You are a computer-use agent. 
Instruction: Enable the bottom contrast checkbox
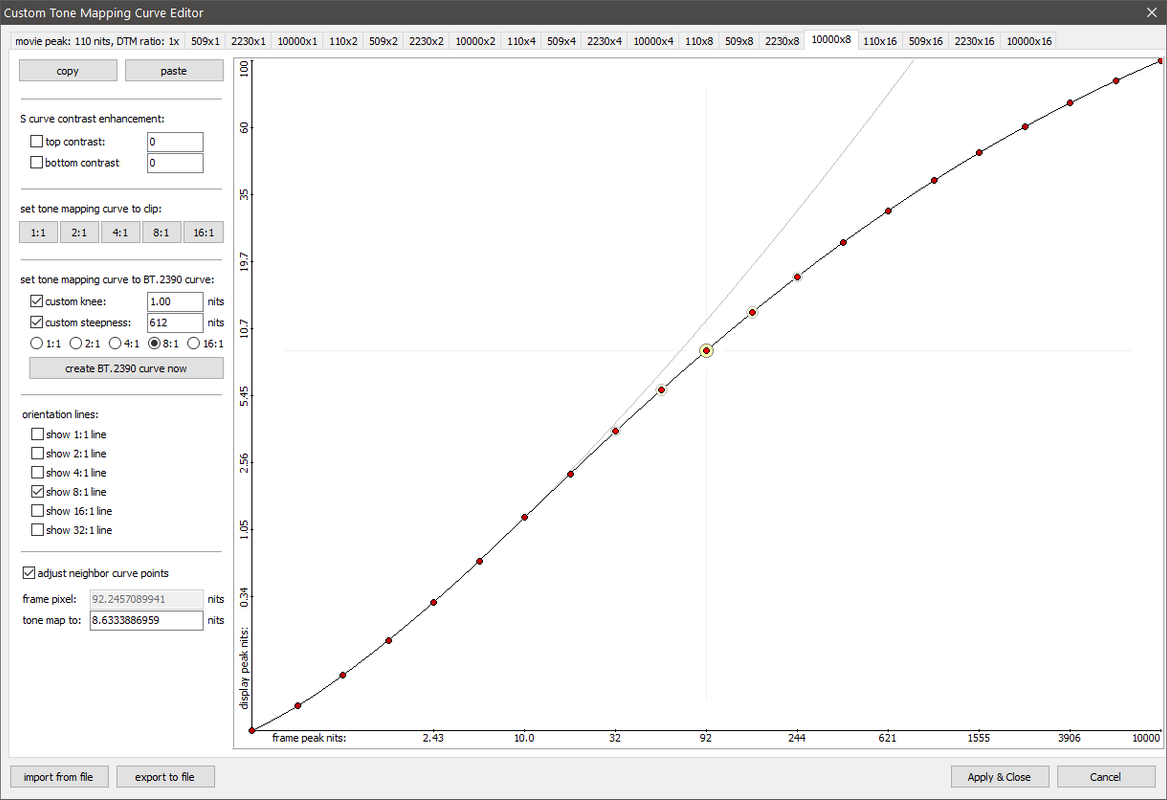[x=36, y=162]
